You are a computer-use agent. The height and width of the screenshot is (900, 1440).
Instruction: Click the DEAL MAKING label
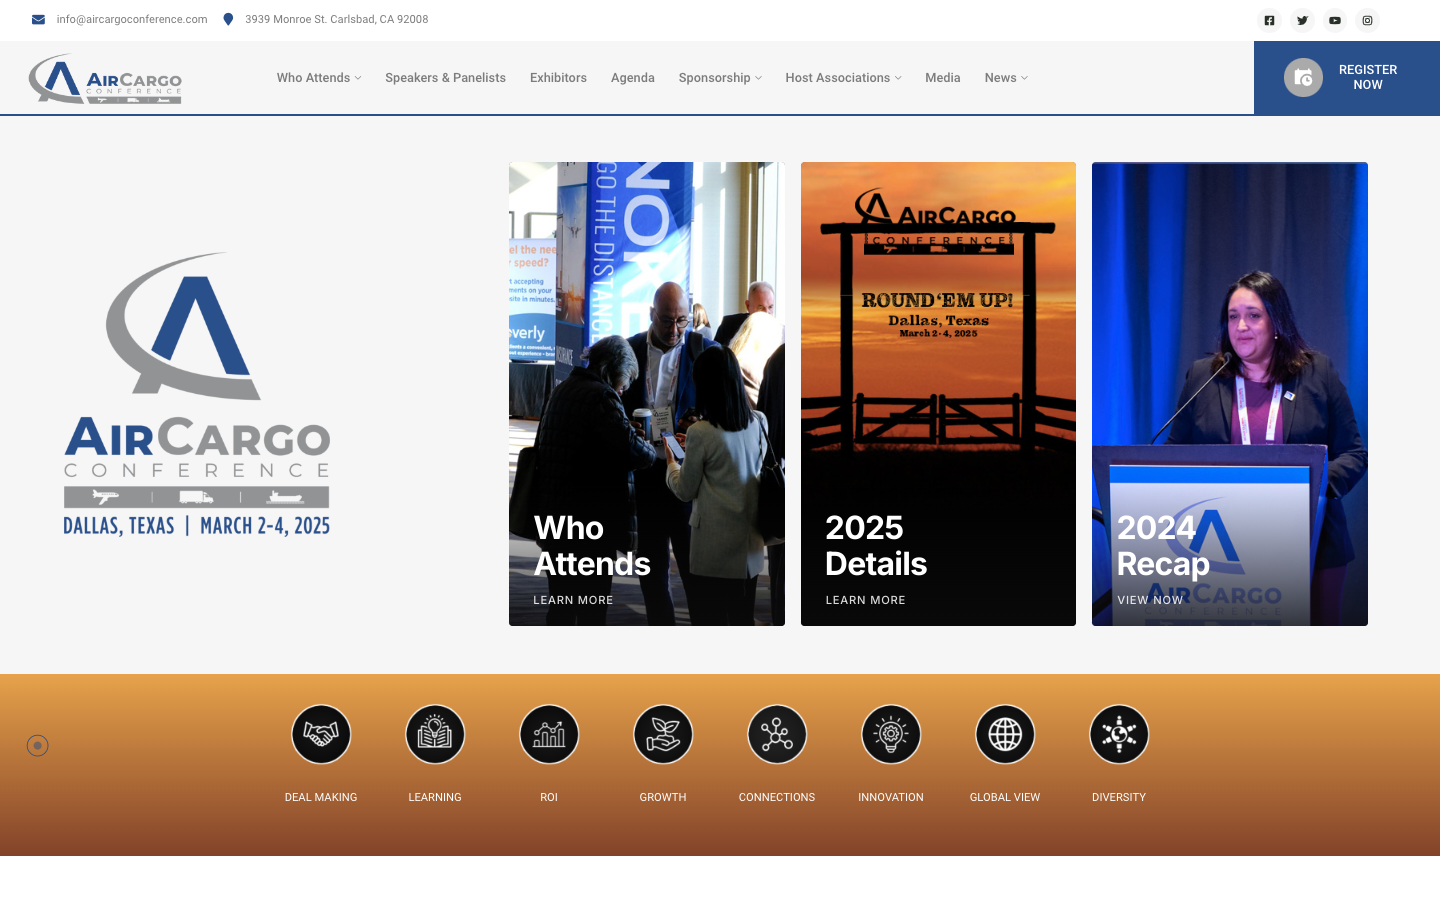click(x=321, y=797)
